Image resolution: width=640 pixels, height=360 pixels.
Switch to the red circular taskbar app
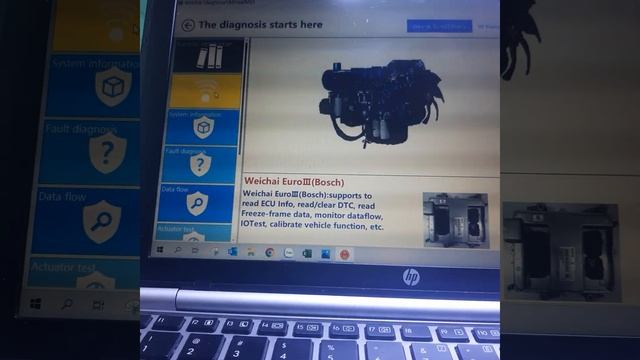(344, 254)
